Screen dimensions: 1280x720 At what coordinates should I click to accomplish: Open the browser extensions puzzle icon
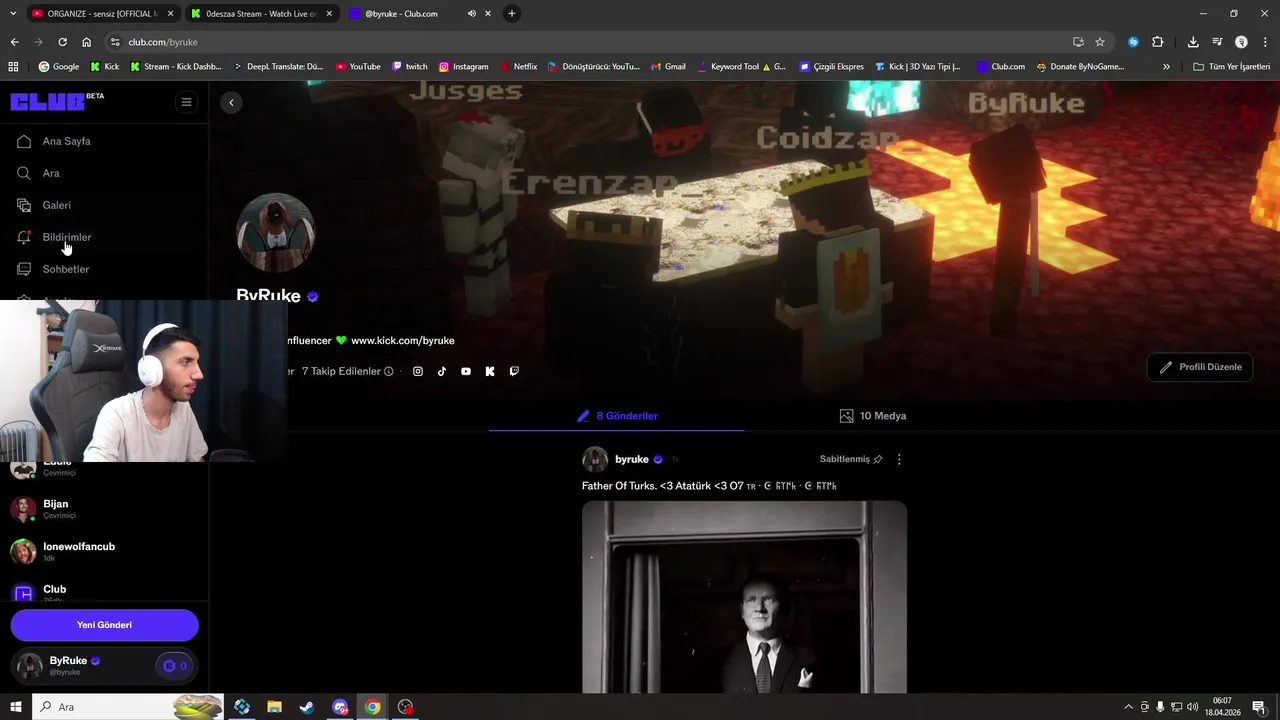coord(1158,42)
